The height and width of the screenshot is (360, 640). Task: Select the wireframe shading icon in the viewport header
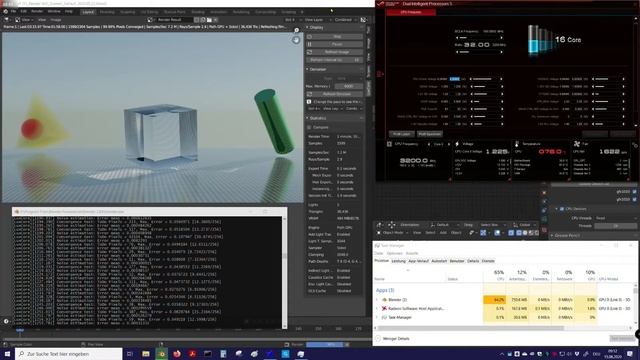[x=519, y=233]
